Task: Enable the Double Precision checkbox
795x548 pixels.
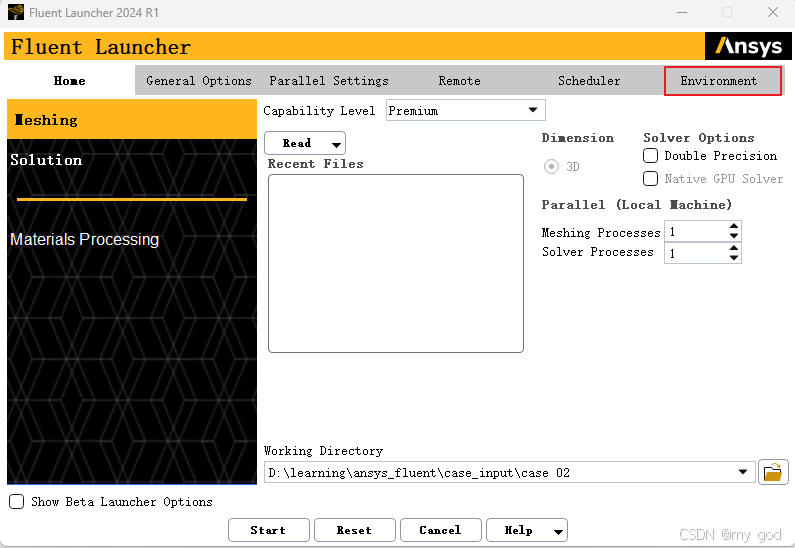Action: pyautogui.click(x=651, y=156)
